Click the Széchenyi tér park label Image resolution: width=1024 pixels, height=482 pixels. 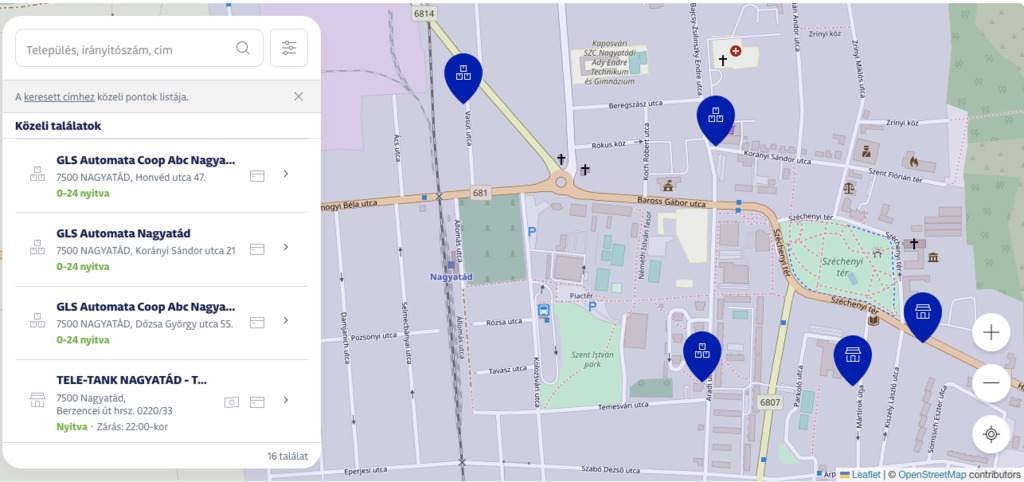click(x=842, y=267)
